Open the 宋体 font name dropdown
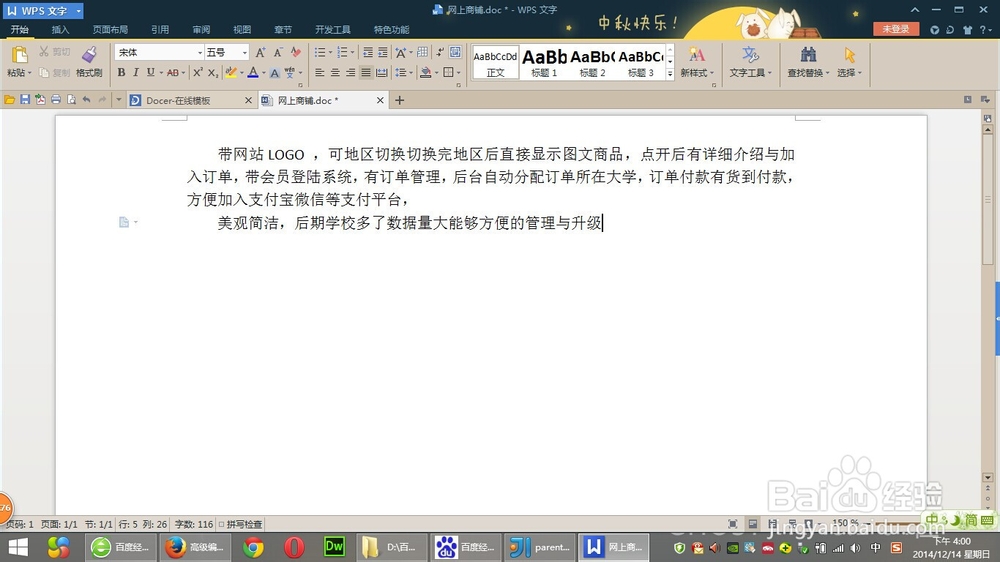The height and width of the screenshot is (562, 1000). click(x=200, y=52)
